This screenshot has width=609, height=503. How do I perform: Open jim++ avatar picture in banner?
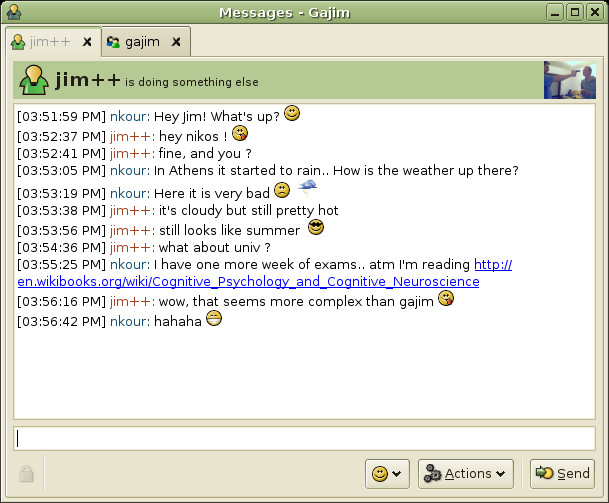[569, 80]
